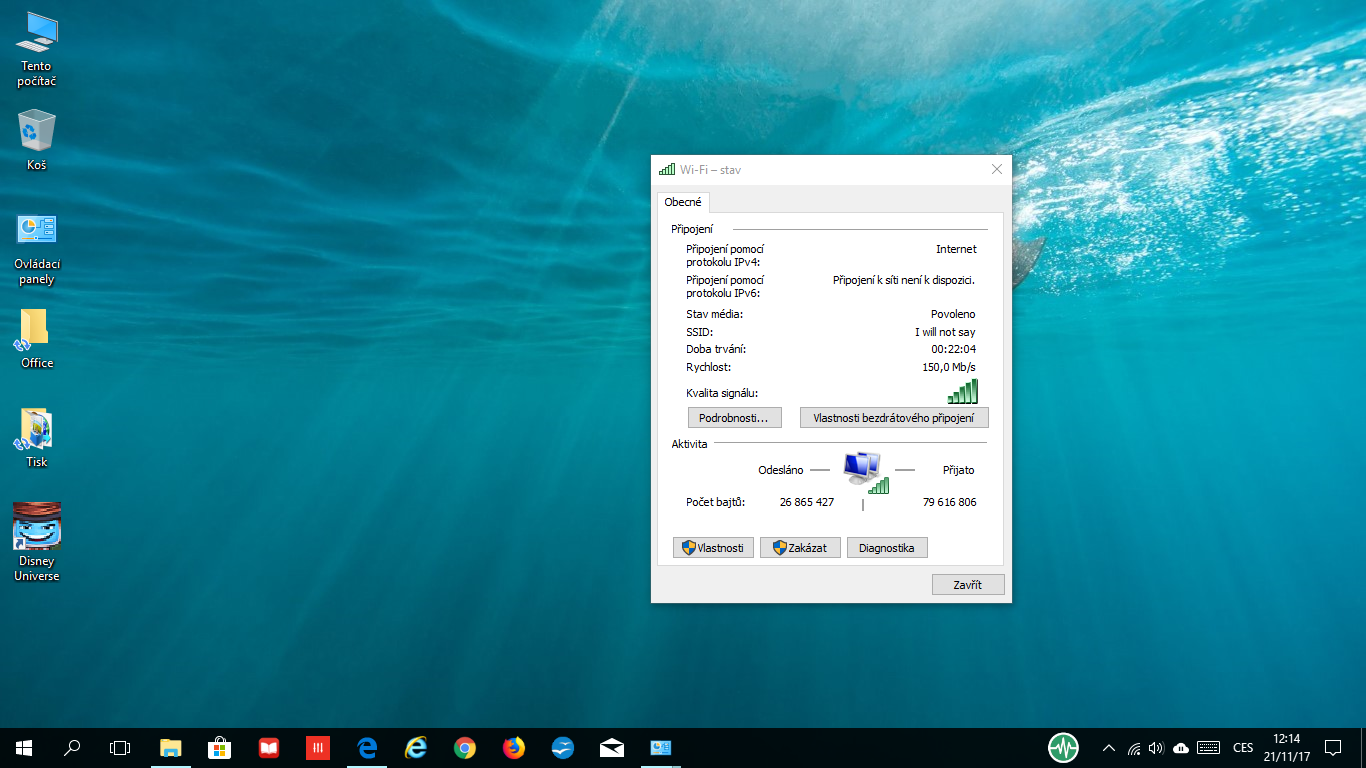The width and height of the screenshot is (1366, 768).
Task: Open the CES input language switcher
Action: point(1243,747)
